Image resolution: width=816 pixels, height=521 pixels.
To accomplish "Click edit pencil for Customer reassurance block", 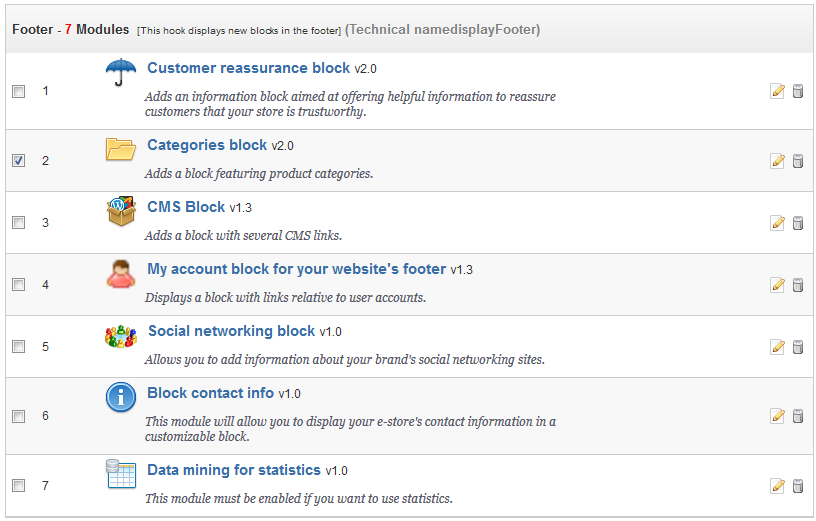I will [777, 91].
